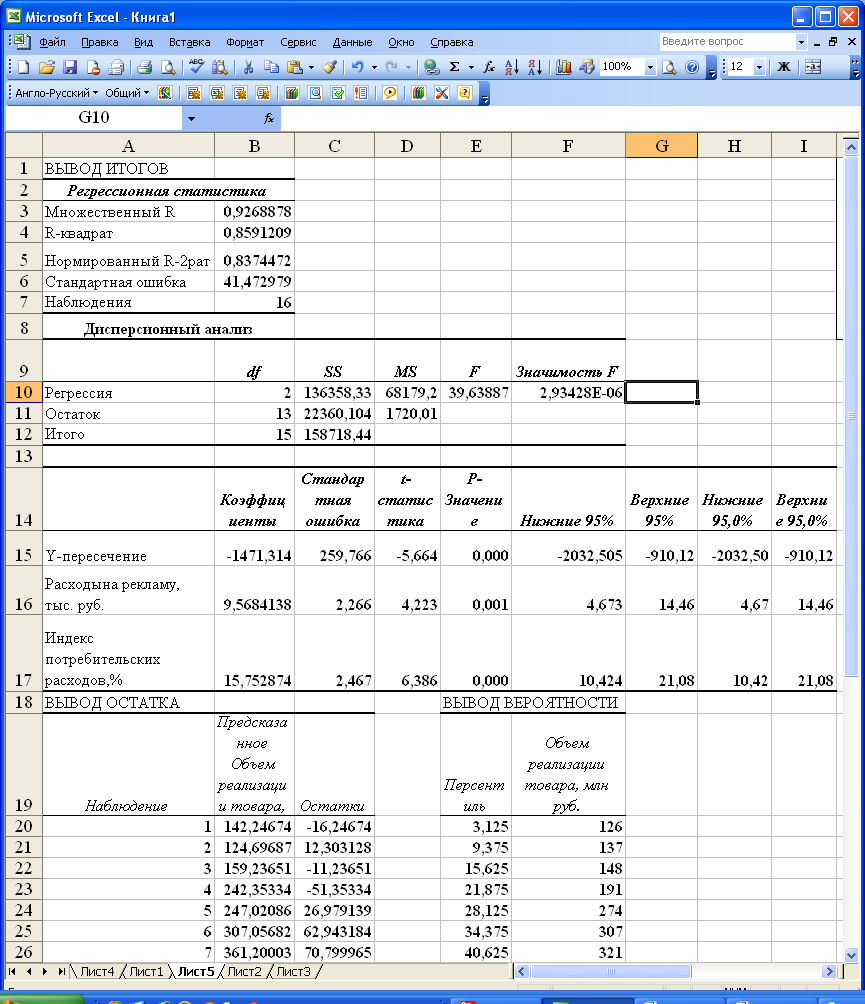Click the red X icon on the dictionary toolbar

442,93
